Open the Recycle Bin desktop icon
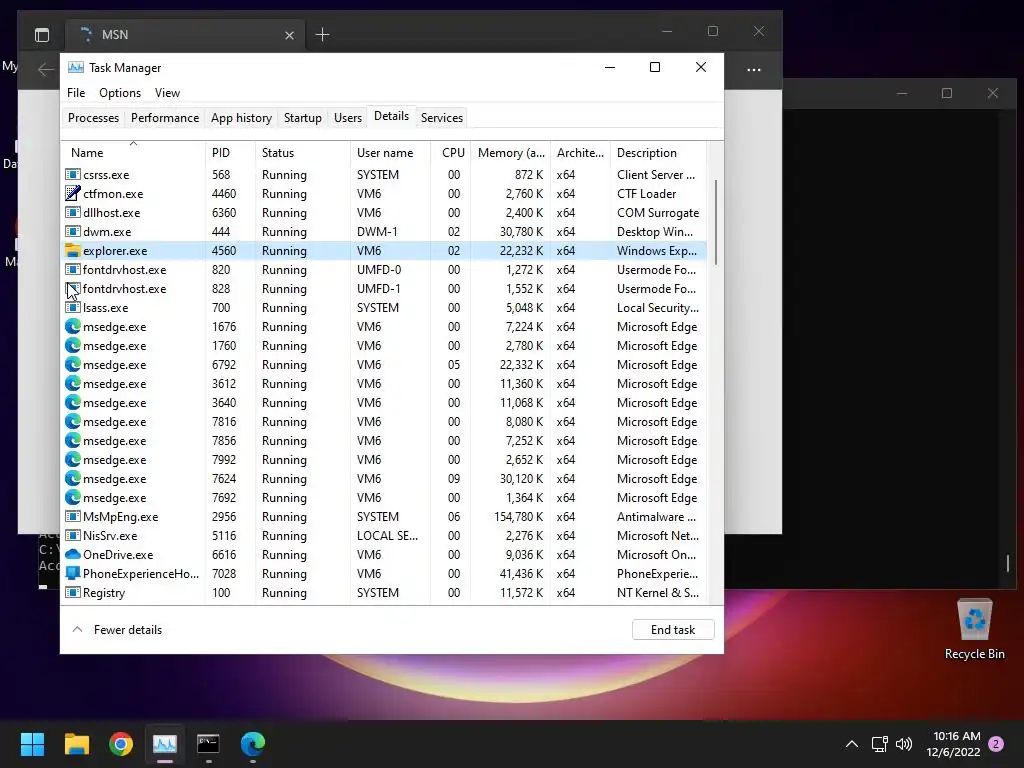 pos(974,628)
